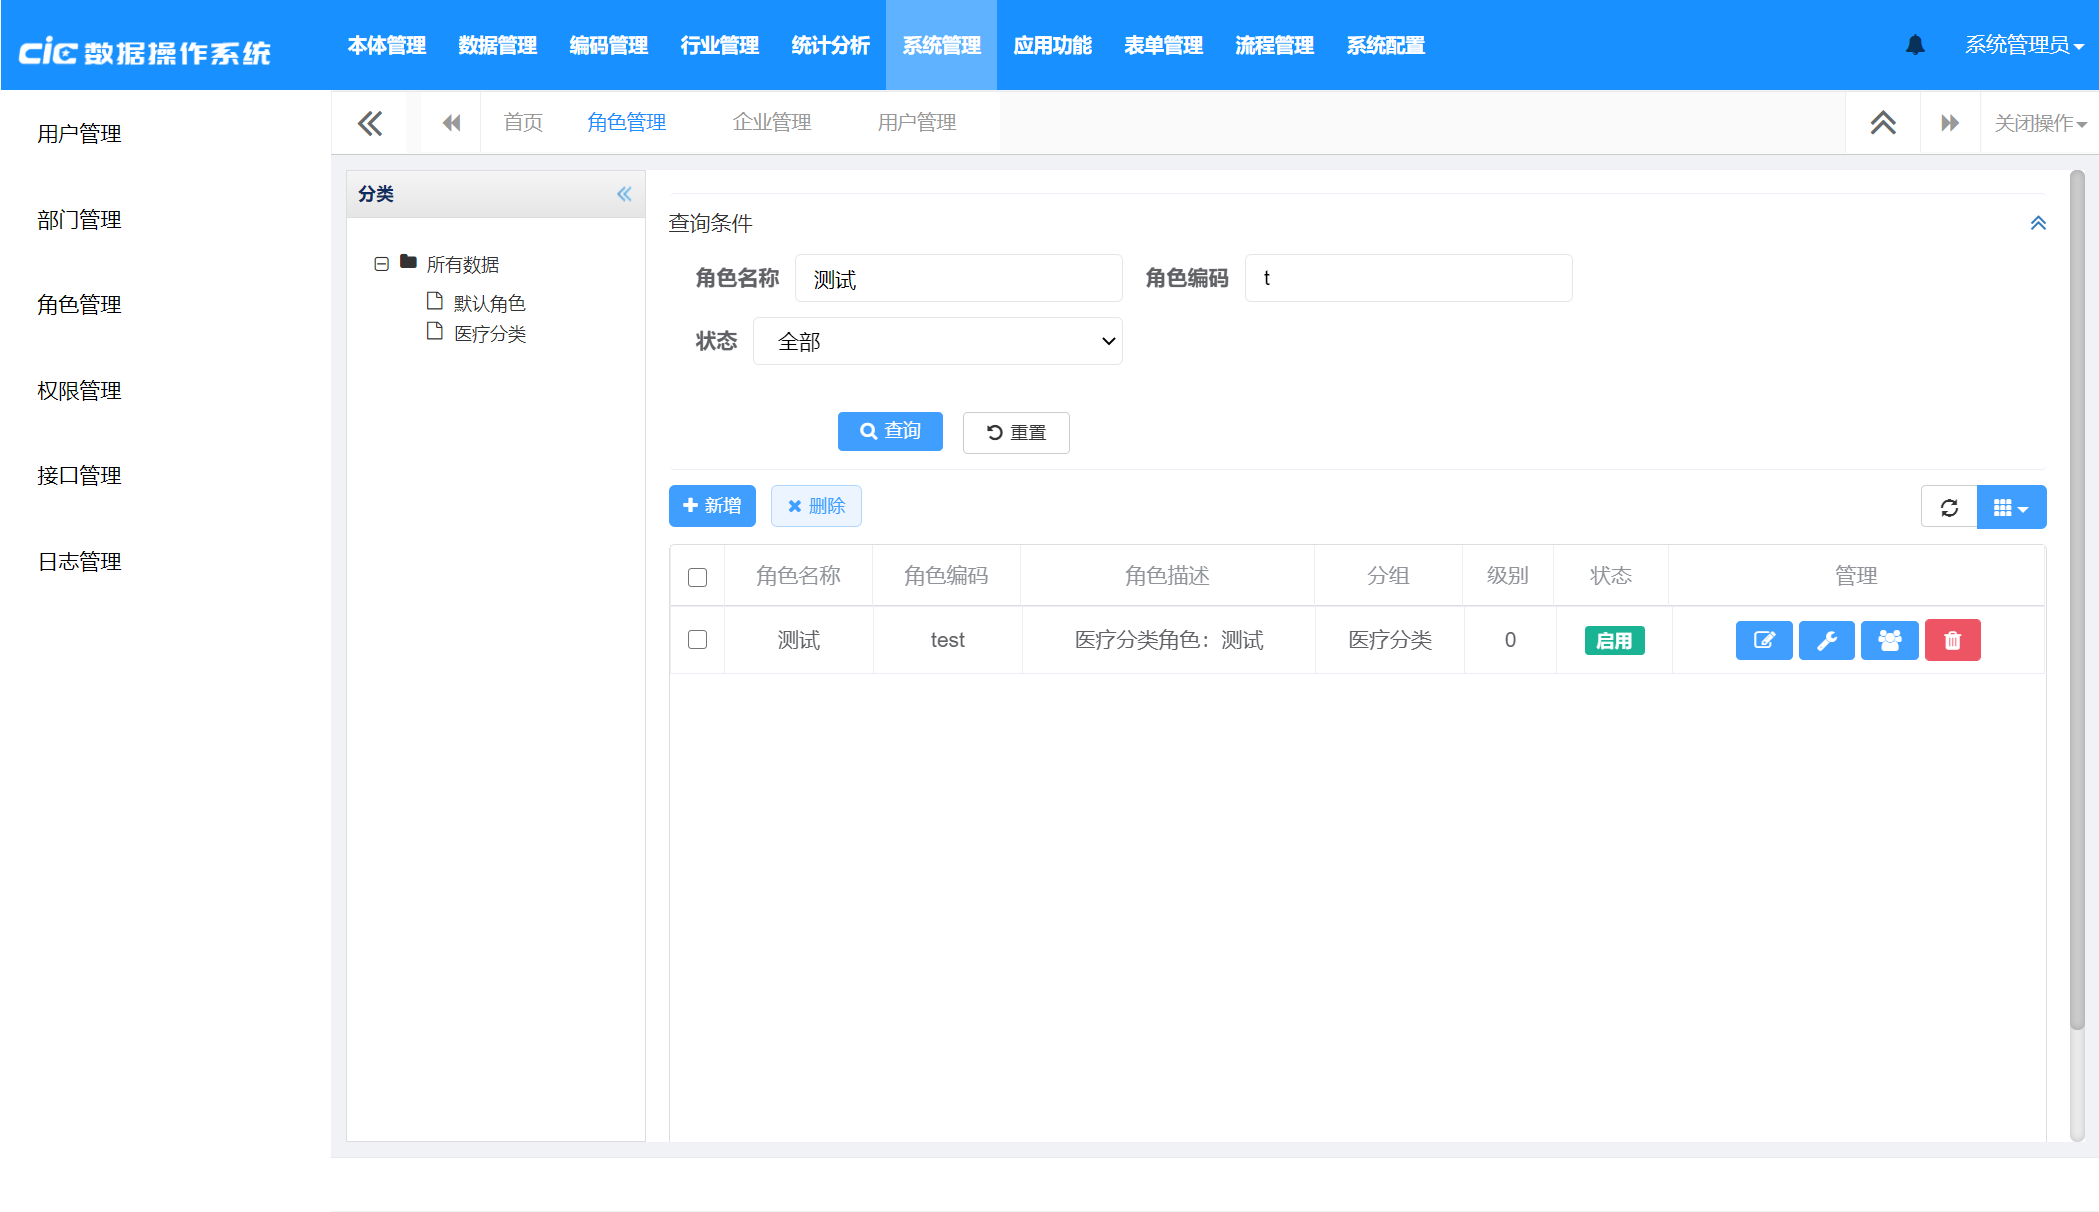Open the column grid view dropdown
This screenshot has width=2099, height=1212.
(2011, 507)
